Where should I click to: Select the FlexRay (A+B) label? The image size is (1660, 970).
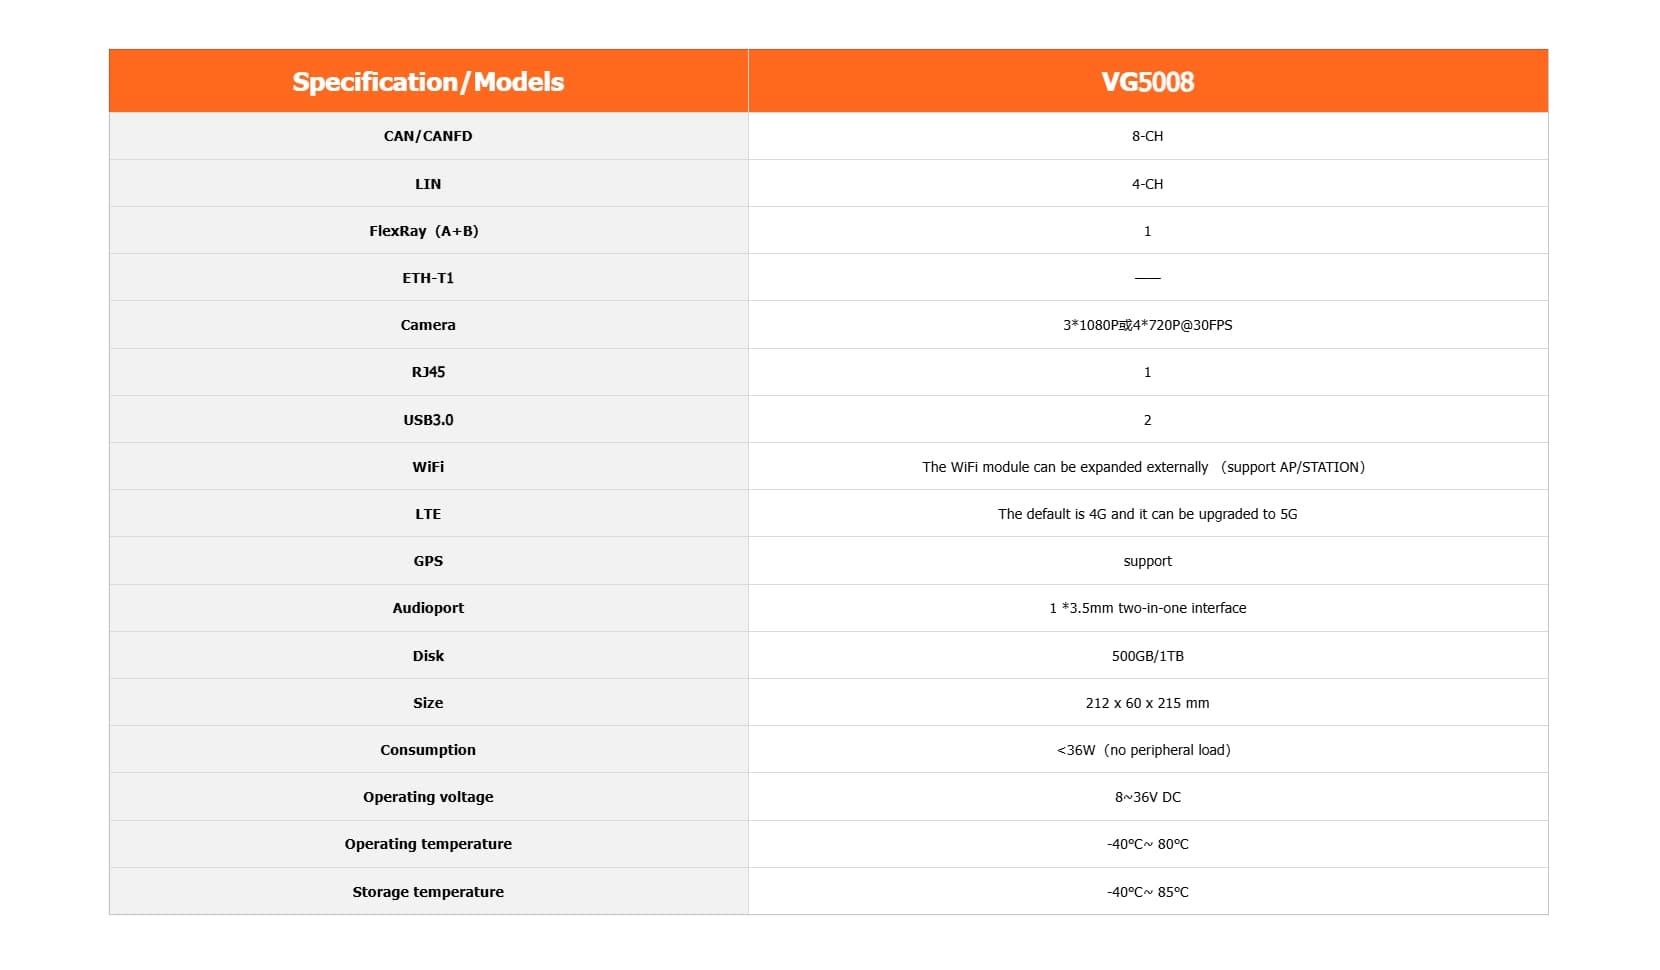point(424,231)
